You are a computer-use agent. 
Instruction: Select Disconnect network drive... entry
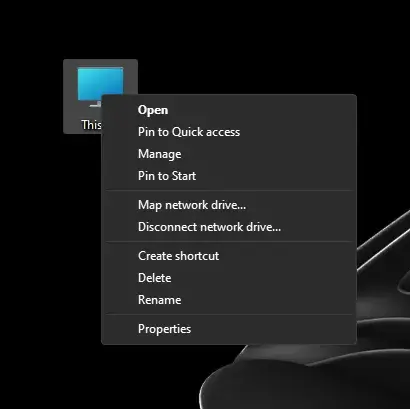point(229,227)
